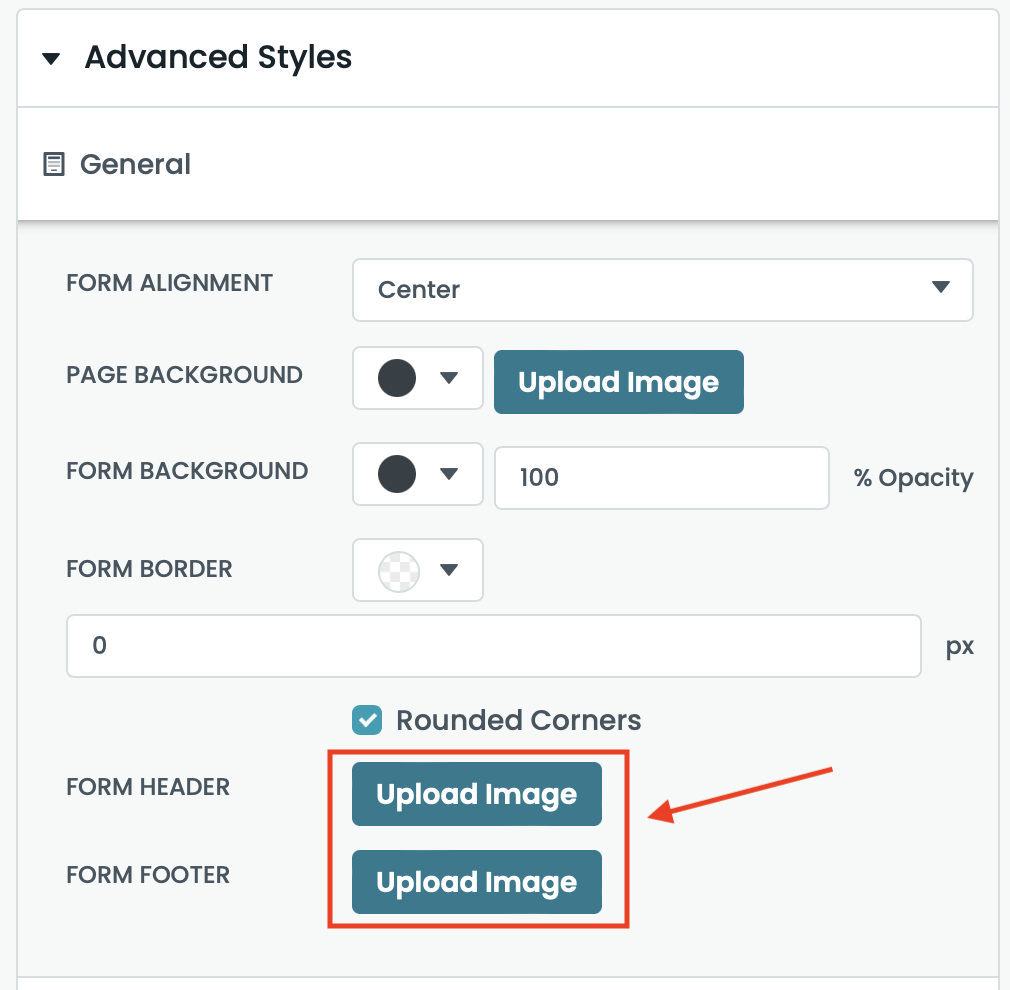Upload an image for Page Background

point(618,382)
